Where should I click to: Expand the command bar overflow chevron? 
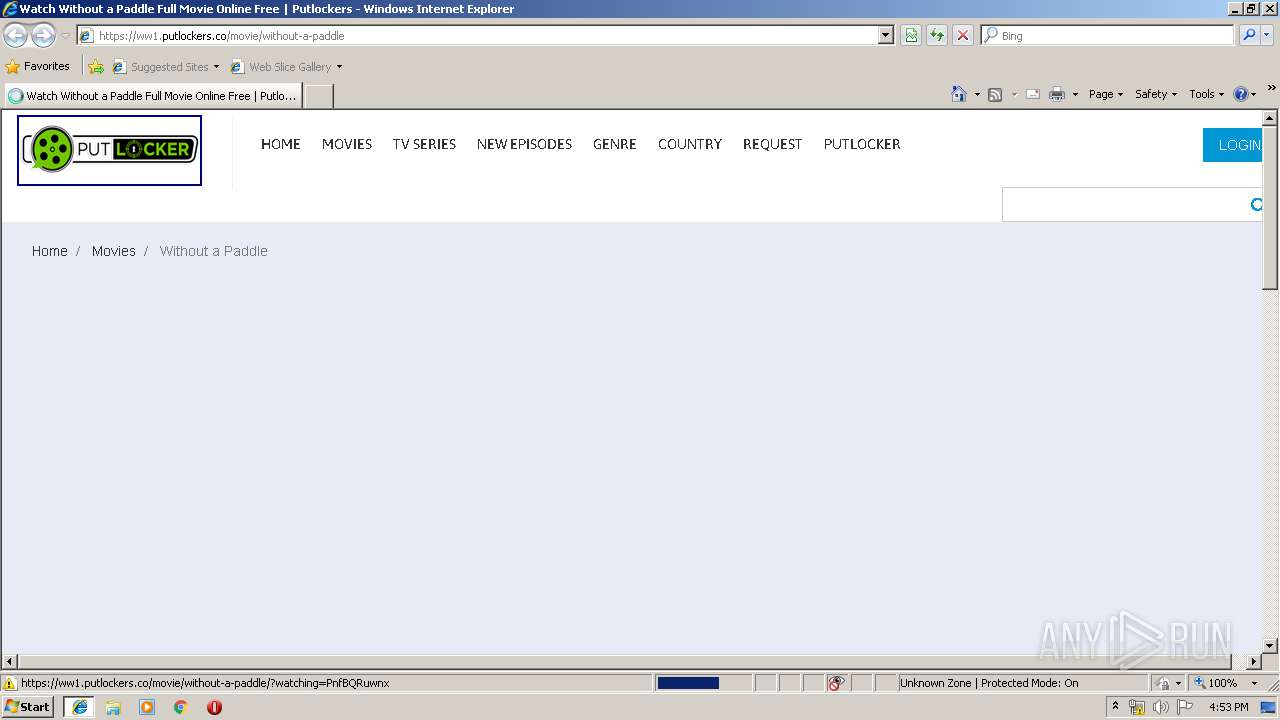[1271, 88]
